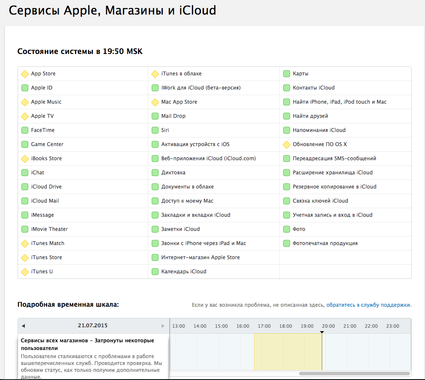Open the App Store status entry

83,74
